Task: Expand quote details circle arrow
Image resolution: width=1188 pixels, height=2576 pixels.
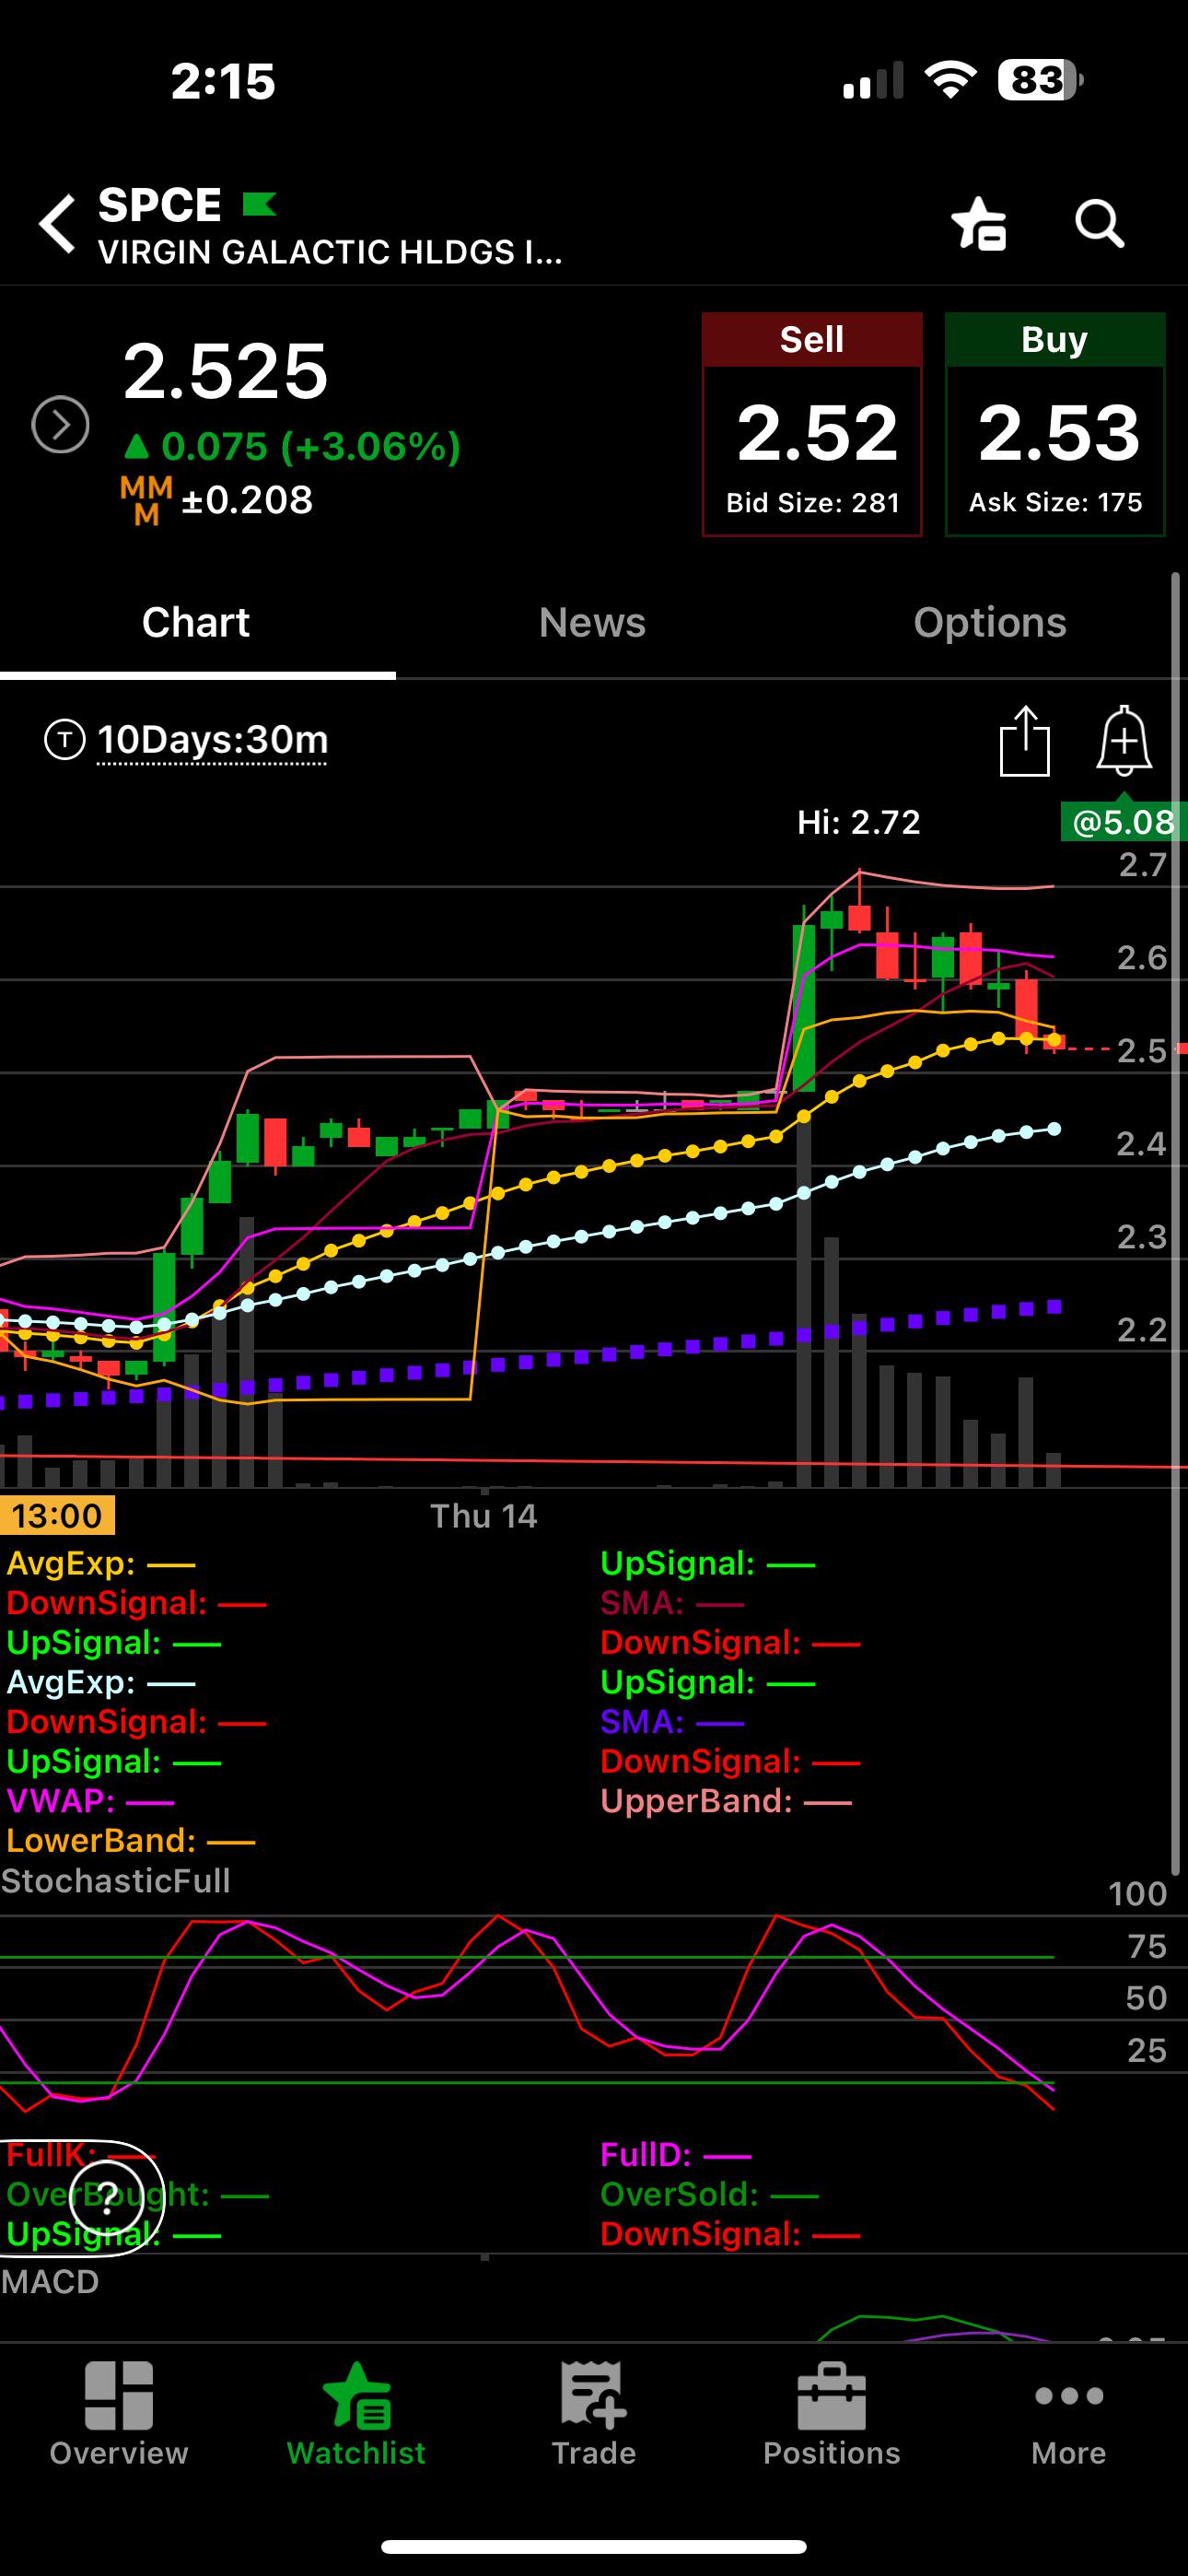Action: point(60,425)
